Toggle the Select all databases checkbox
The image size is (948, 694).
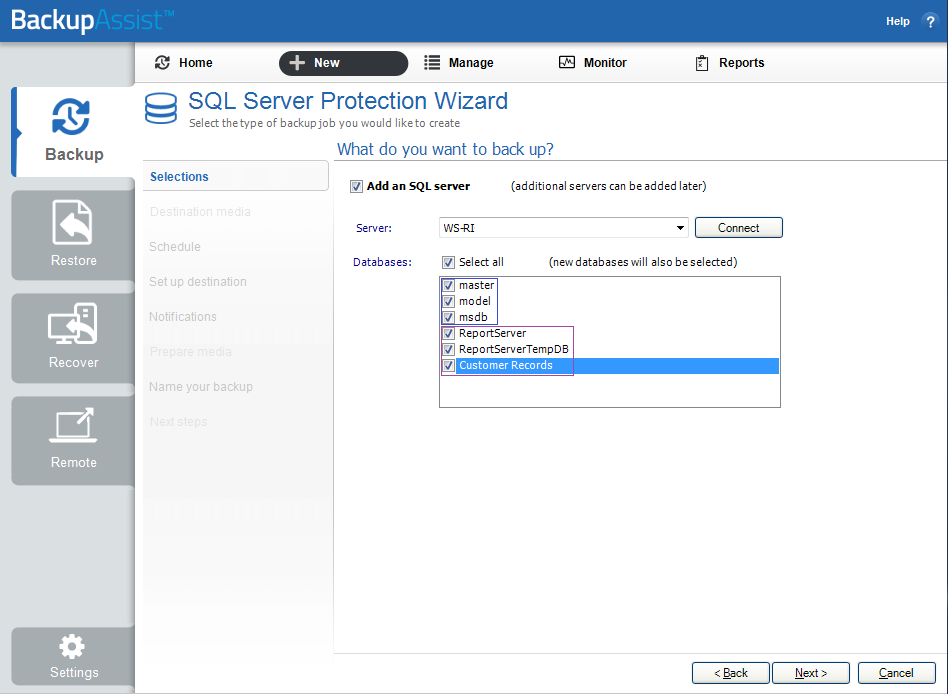(448, 262)
